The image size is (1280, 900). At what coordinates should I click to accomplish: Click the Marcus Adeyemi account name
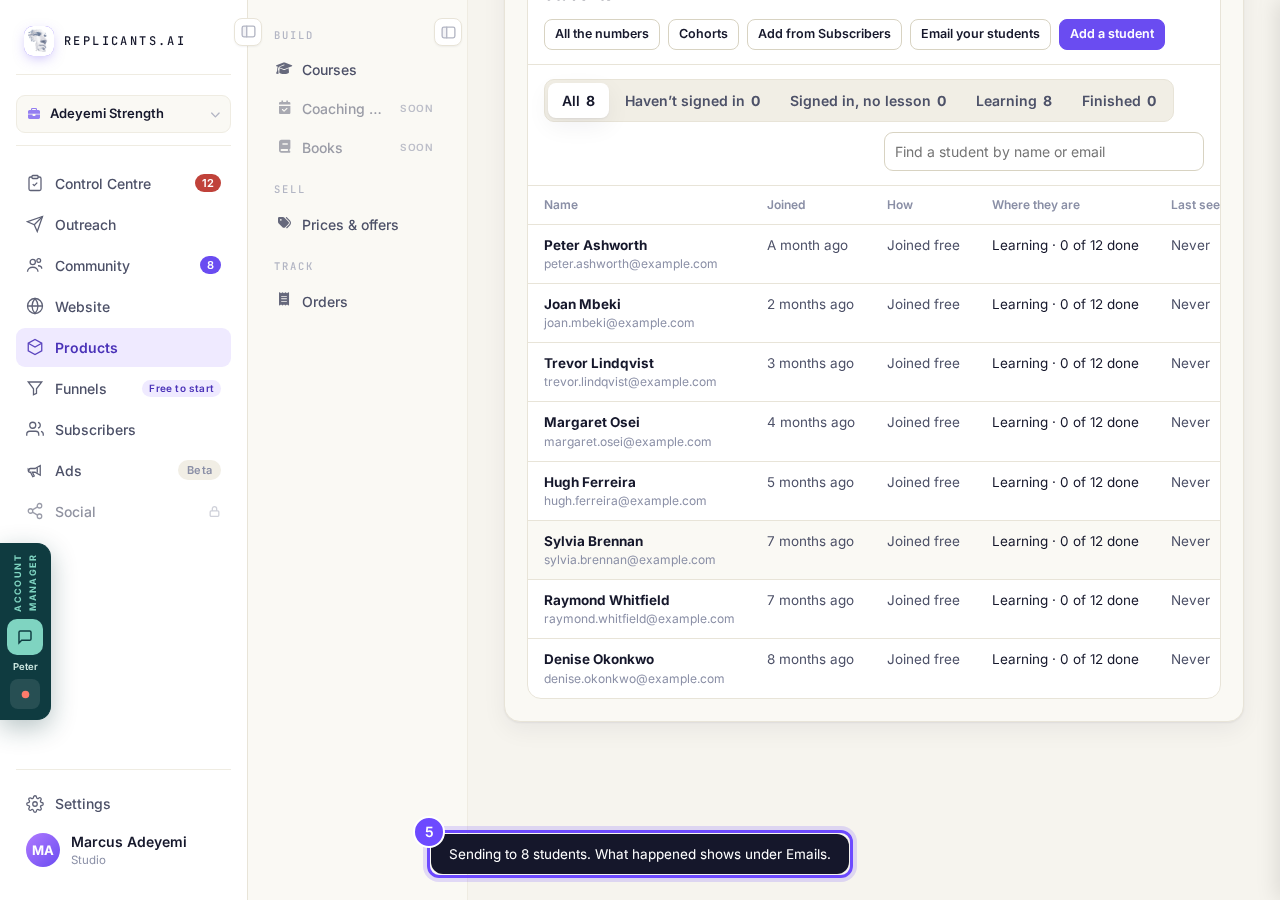pyautogui.click(x=129, y=842)
